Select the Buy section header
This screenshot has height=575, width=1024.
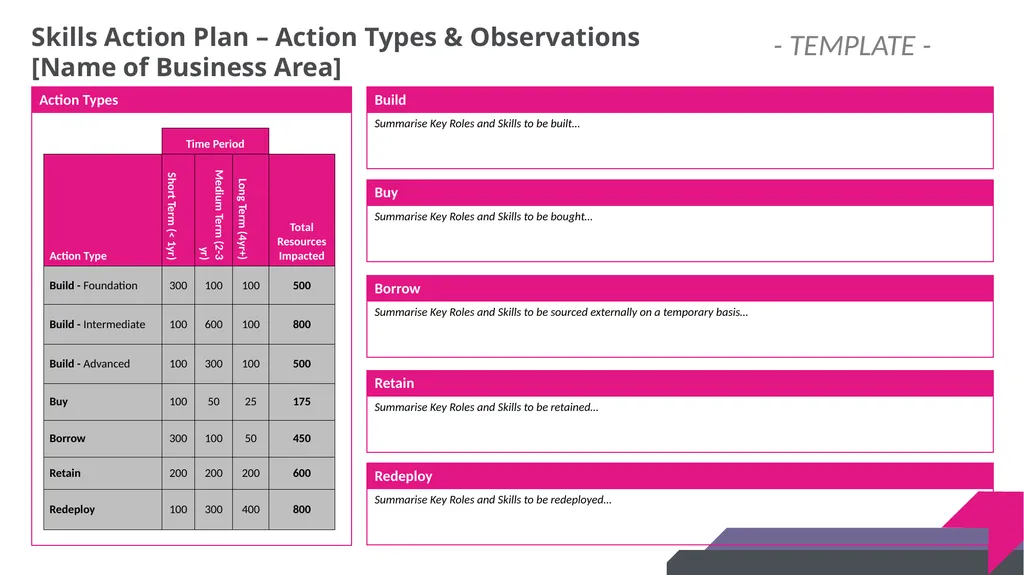[680, 193]
